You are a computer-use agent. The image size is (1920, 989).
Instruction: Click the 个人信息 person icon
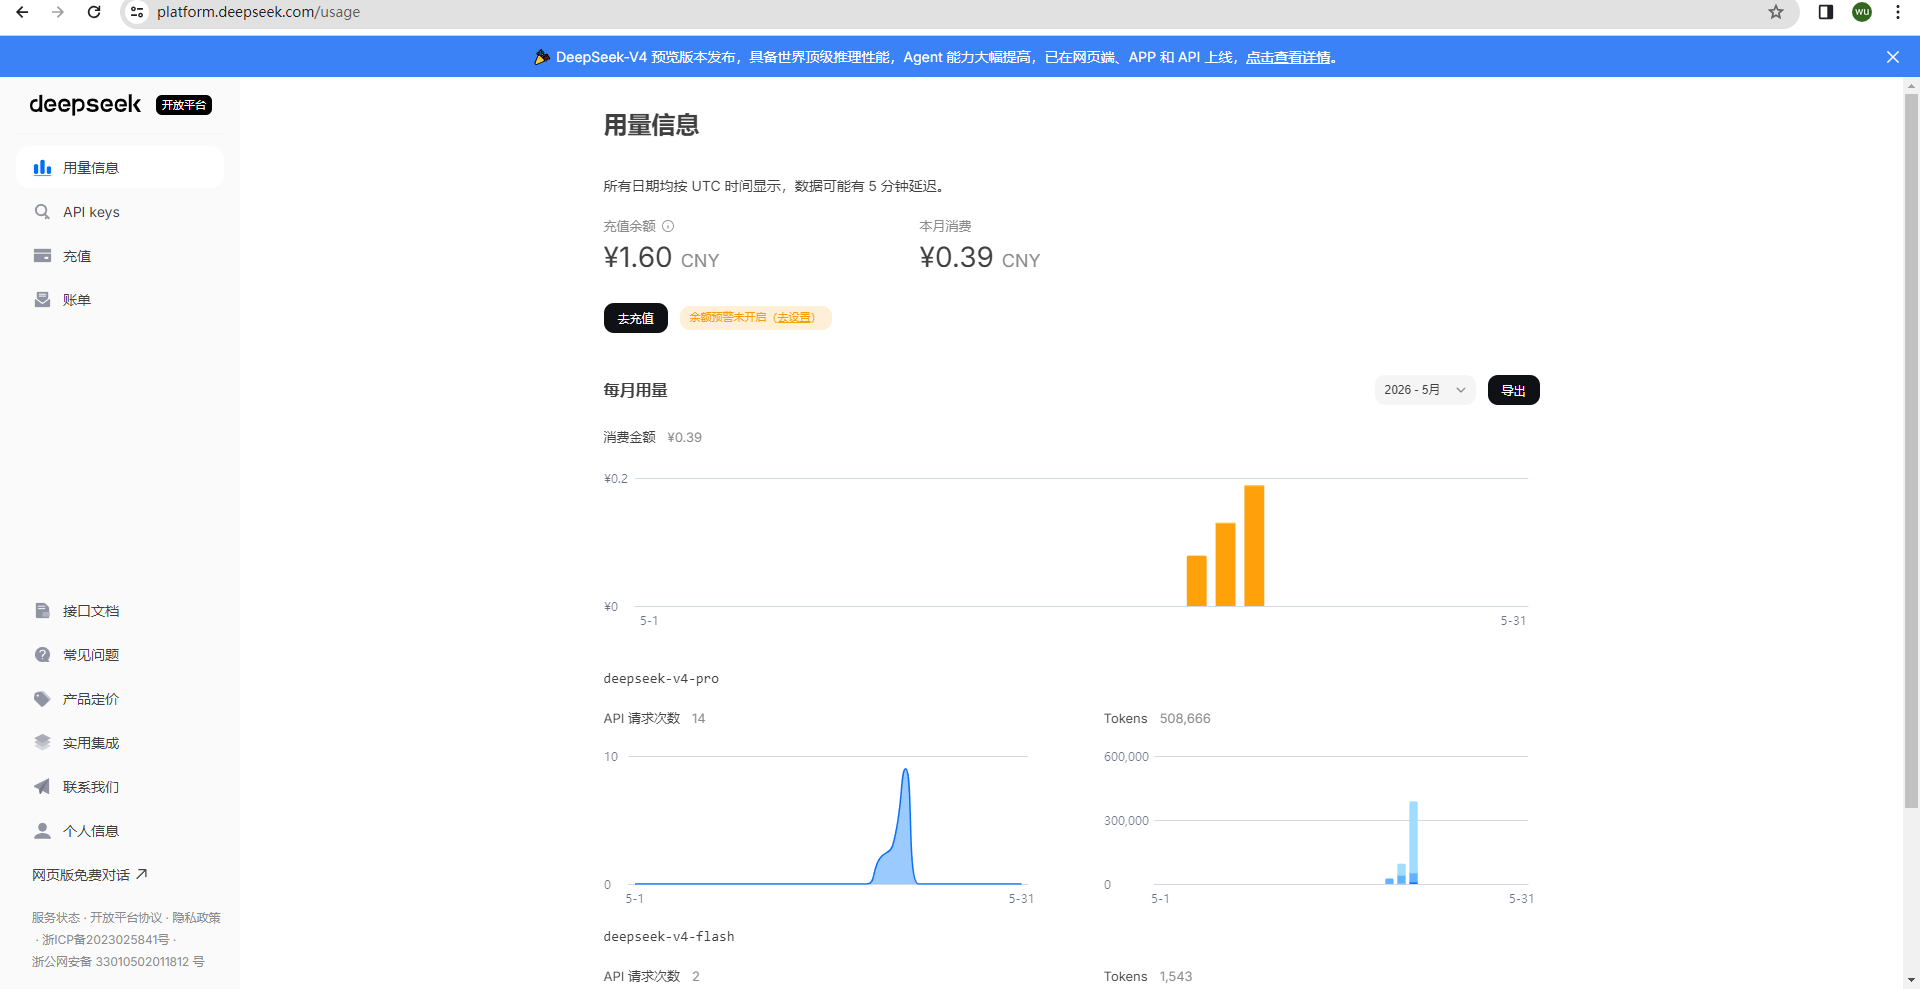[42, 830]
